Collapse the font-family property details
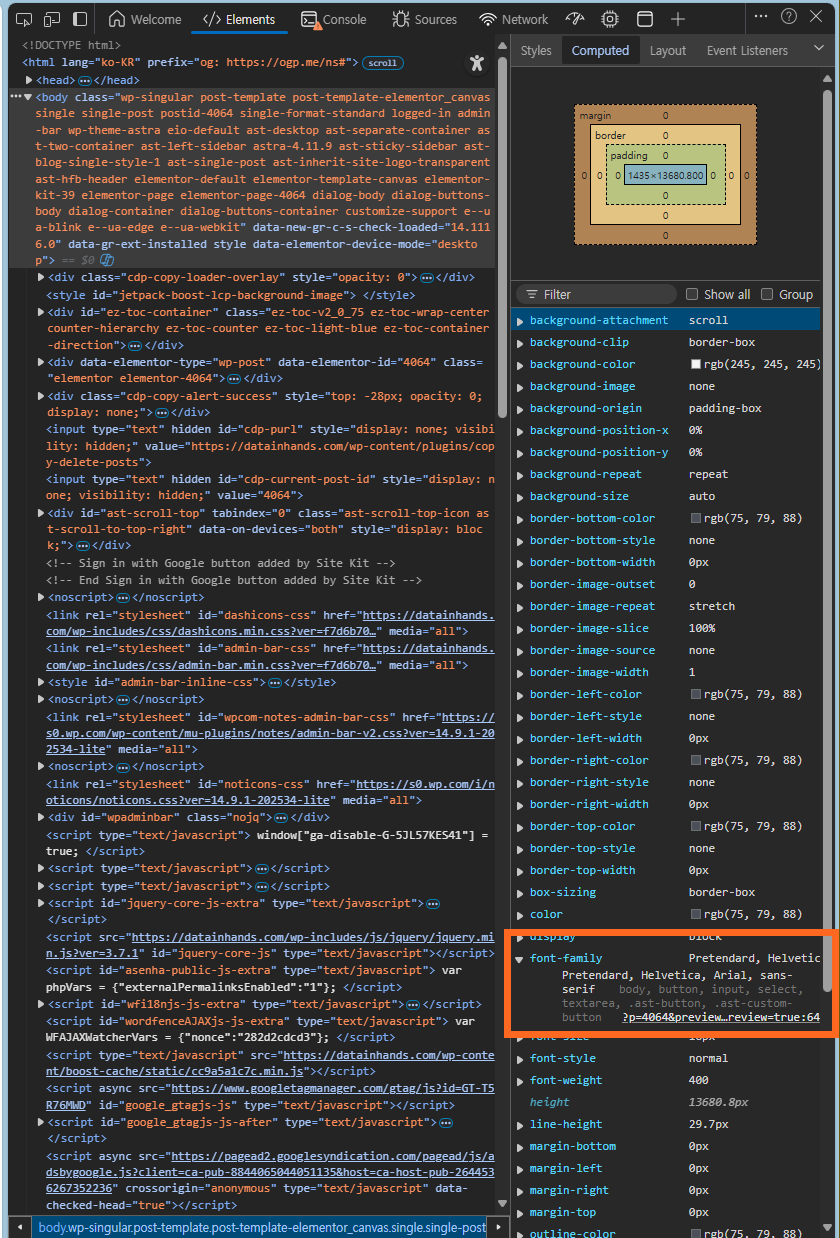Image resolution: width=840 pixels, height=1238 pixels. click(519, 957)
